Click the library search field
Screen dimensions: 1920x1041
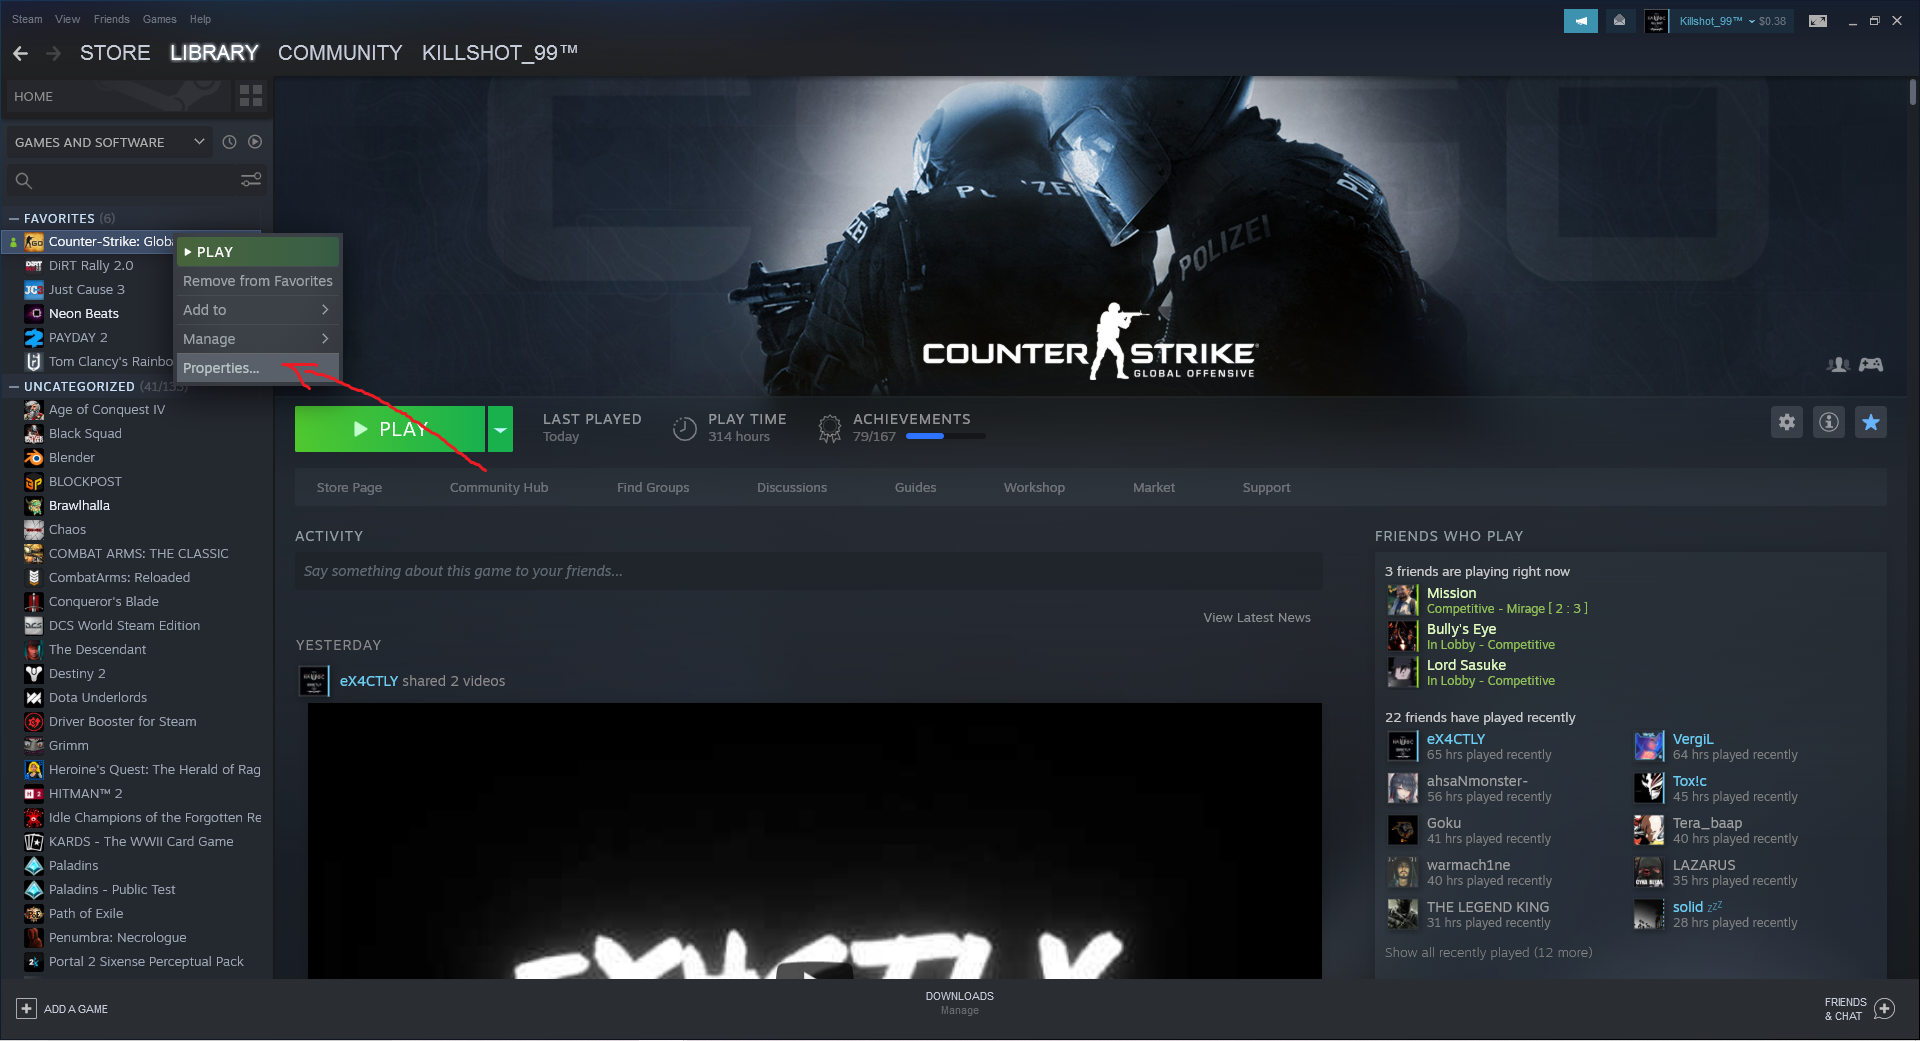135,180
